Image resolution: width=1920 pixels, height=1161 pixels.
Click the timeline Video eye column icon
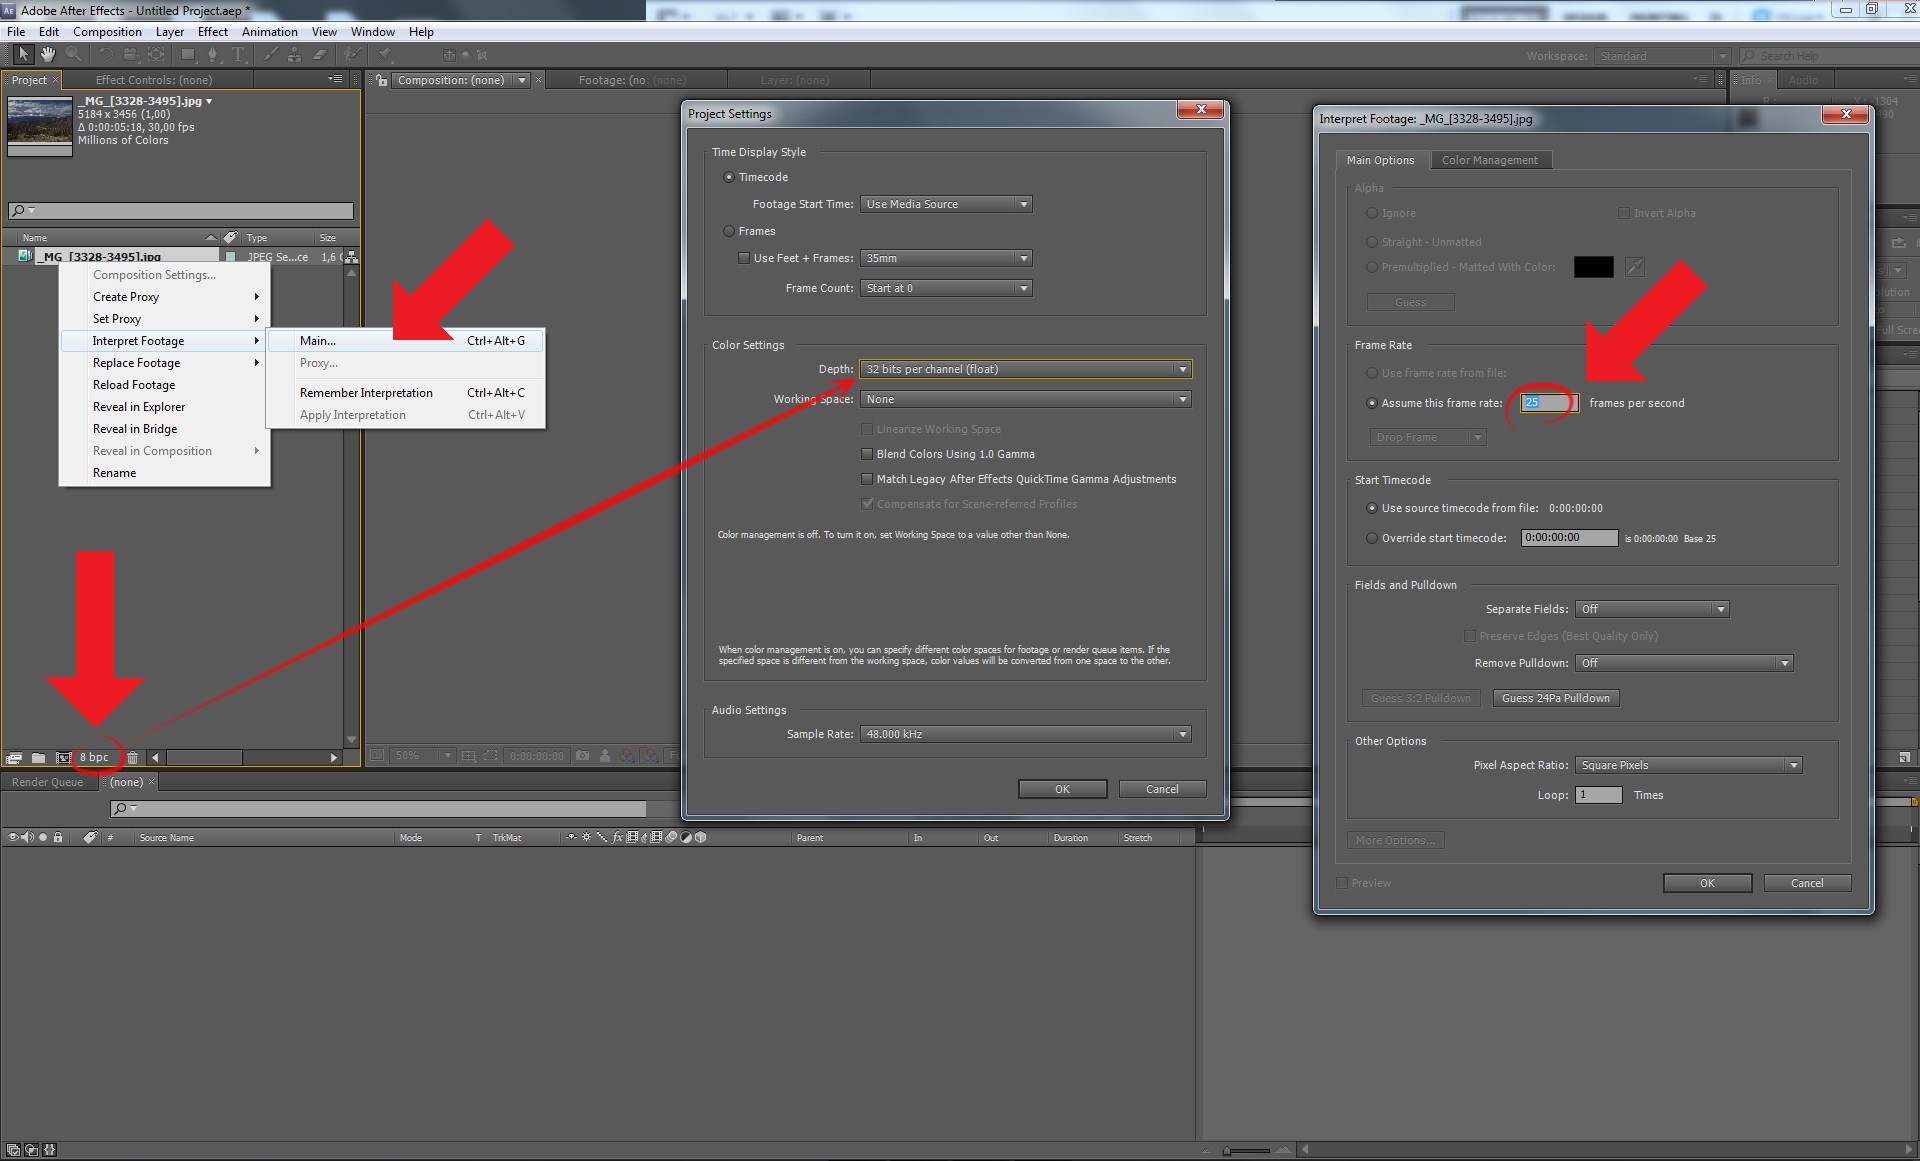(x=13, y=837)
